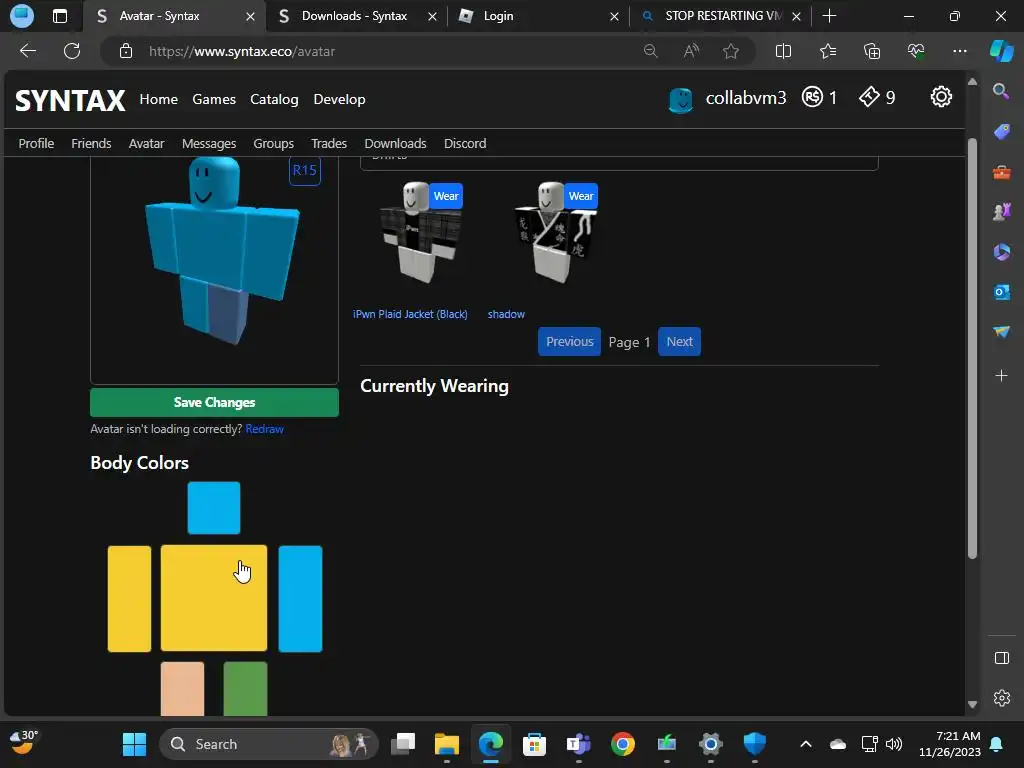The height and width of the screenshot is (768, 1024).
Task: Open a new browser tab
Action: [829, 16]
